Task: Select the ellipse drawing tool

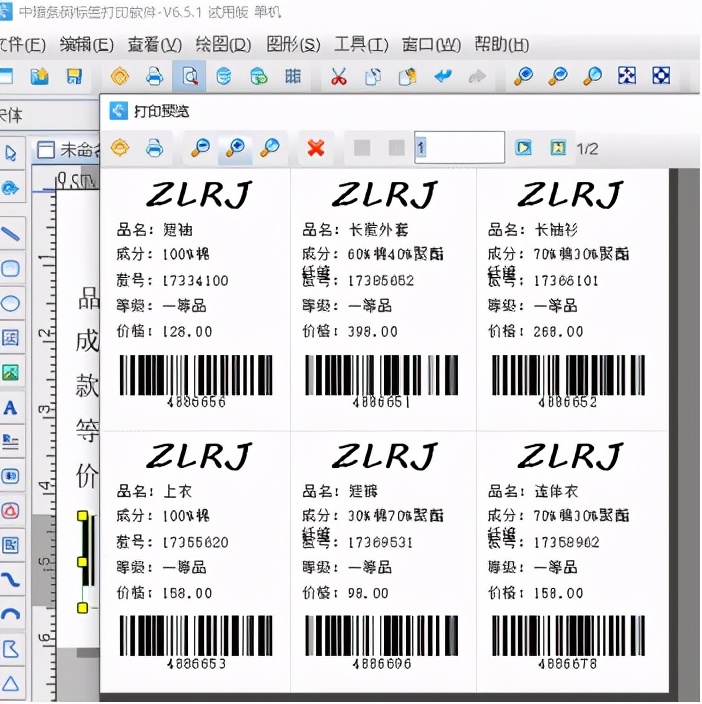Action: point(11,303)
